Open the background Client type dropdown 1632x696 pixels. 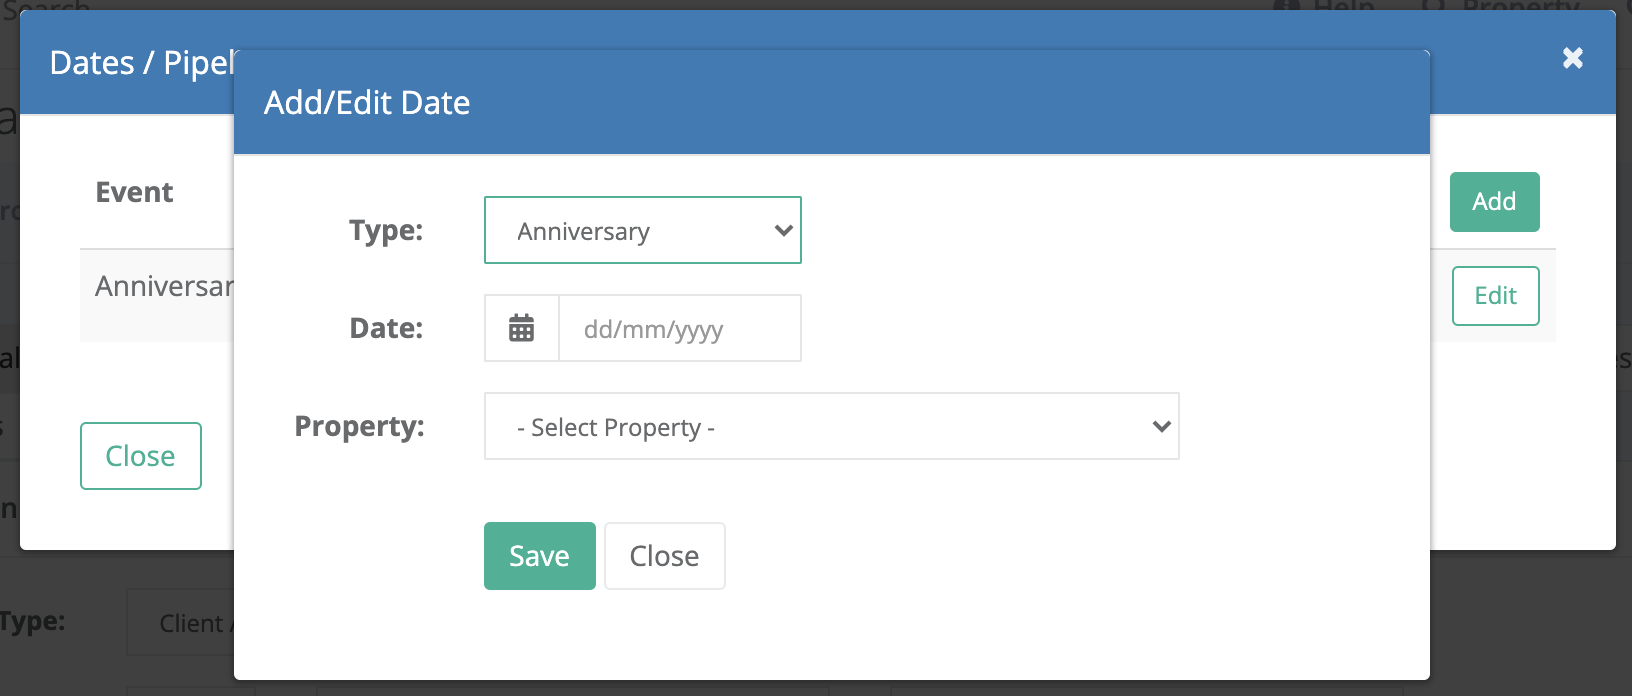tap(181, 622)
